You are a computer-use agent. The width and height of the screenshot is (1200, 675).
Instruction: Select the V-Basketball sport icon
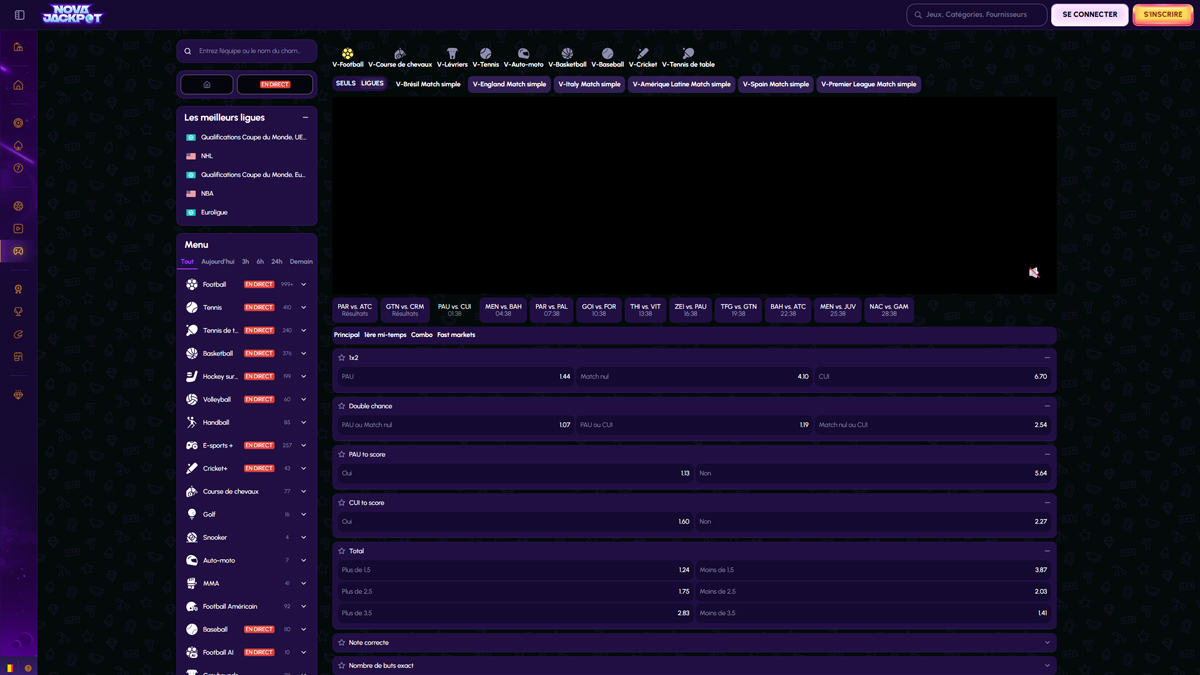coord(566,52)
